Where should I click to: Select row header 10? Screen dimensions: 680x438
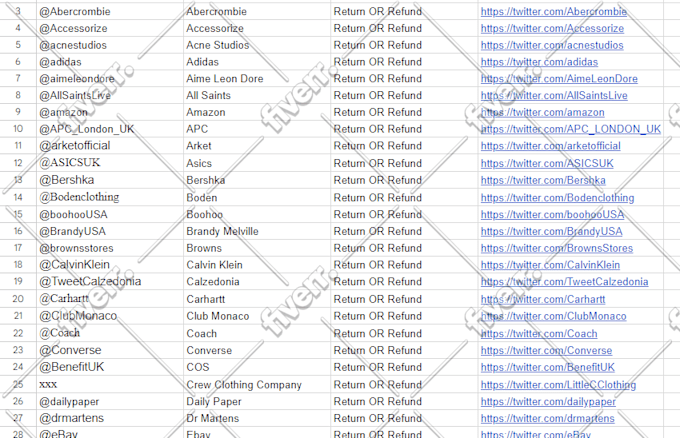(18, 129)
